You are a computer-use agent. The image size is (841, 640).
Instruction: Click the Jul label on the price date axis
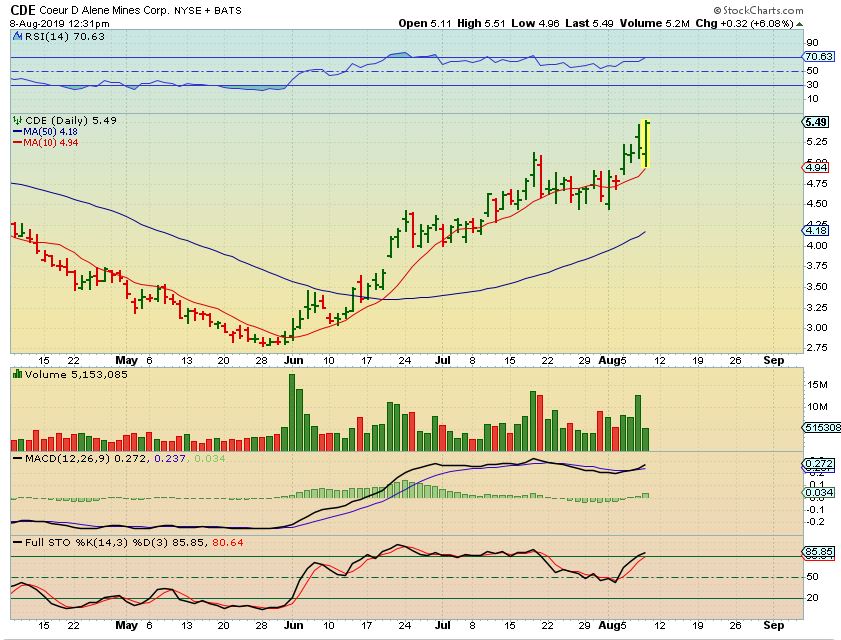click(442, 361)
